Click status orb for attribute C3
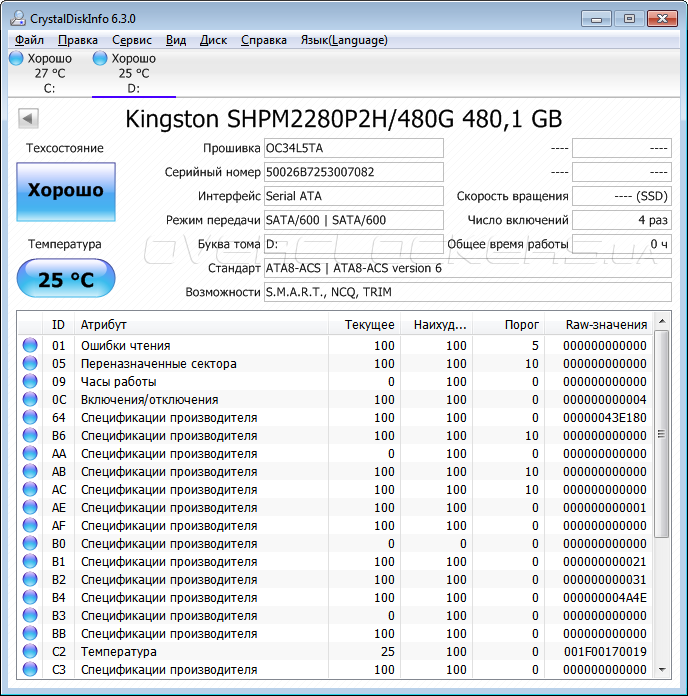This screenshot has width=688, height=696. 30,669
